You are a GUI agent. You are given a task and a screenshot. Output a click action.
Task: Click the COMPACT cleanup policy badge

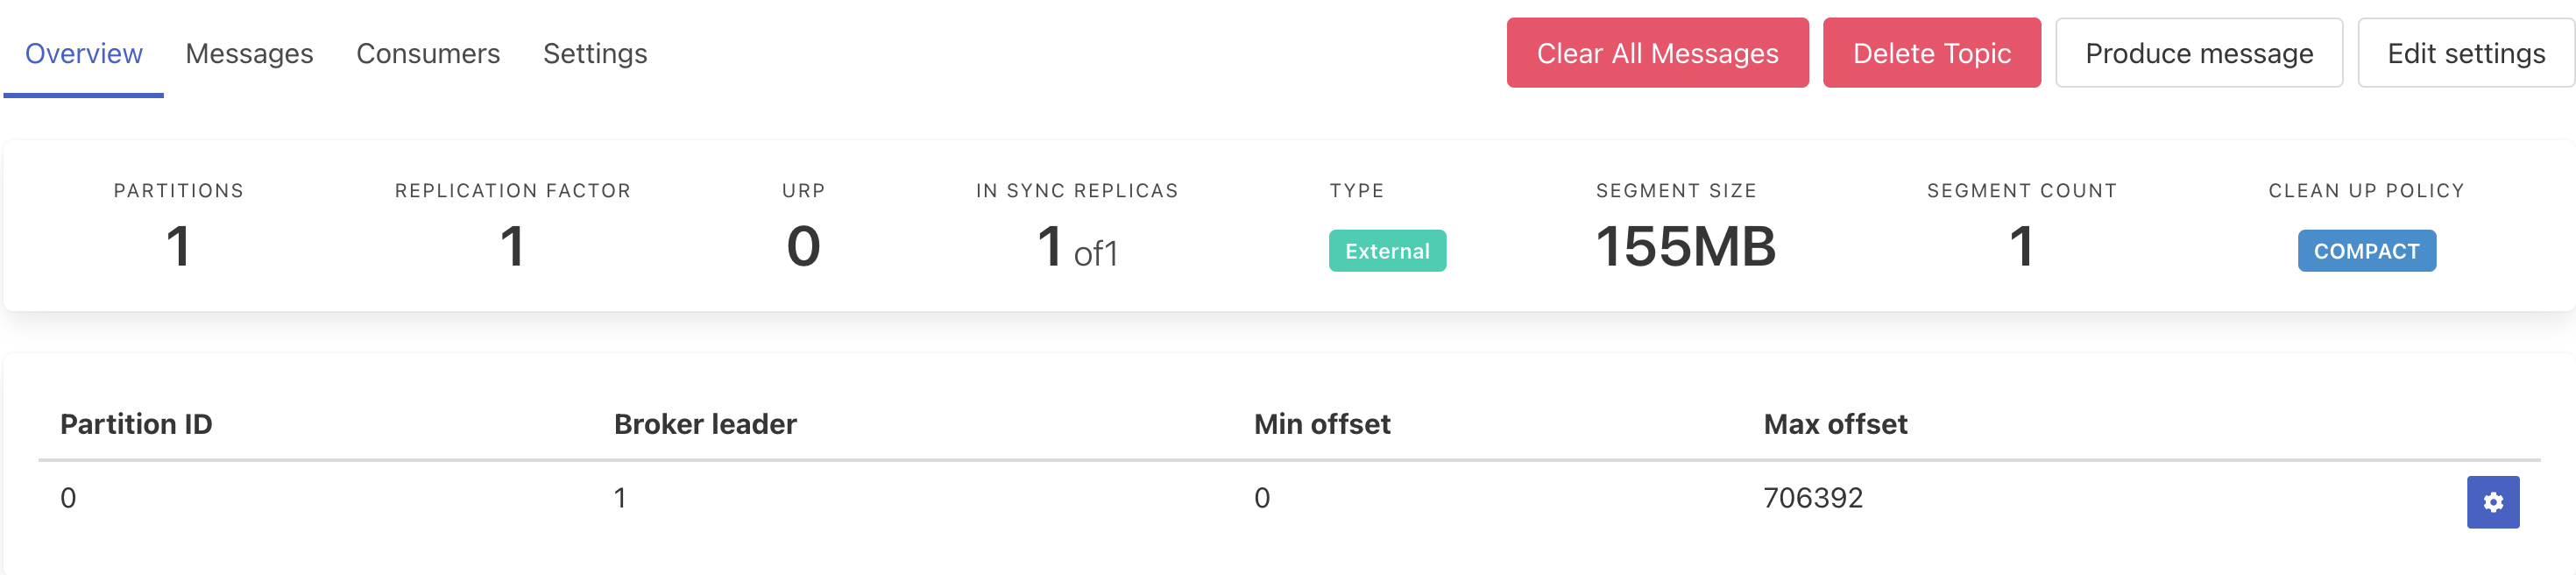(x=2366, y=251)
